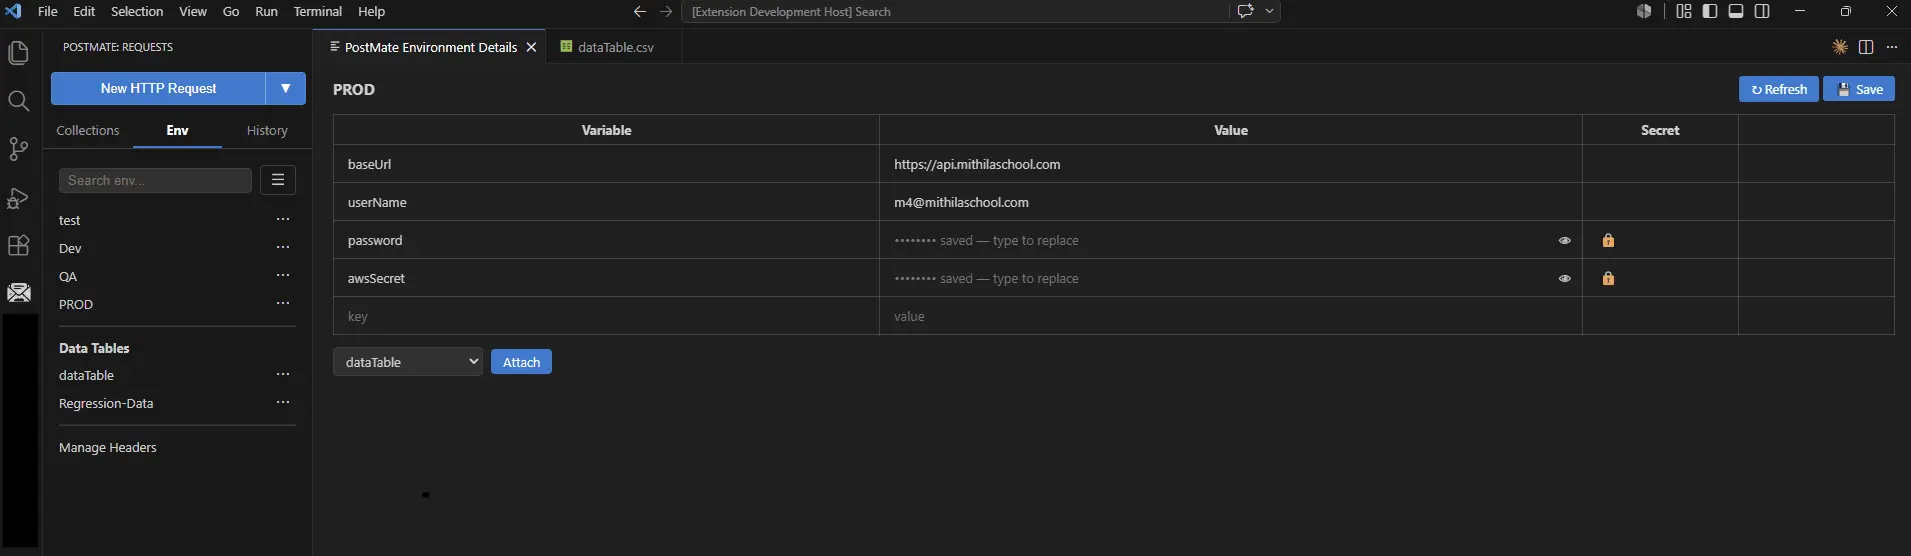Open the Selection menu
The width and height of the screenshot is (1911, 556).
(137, 12)
